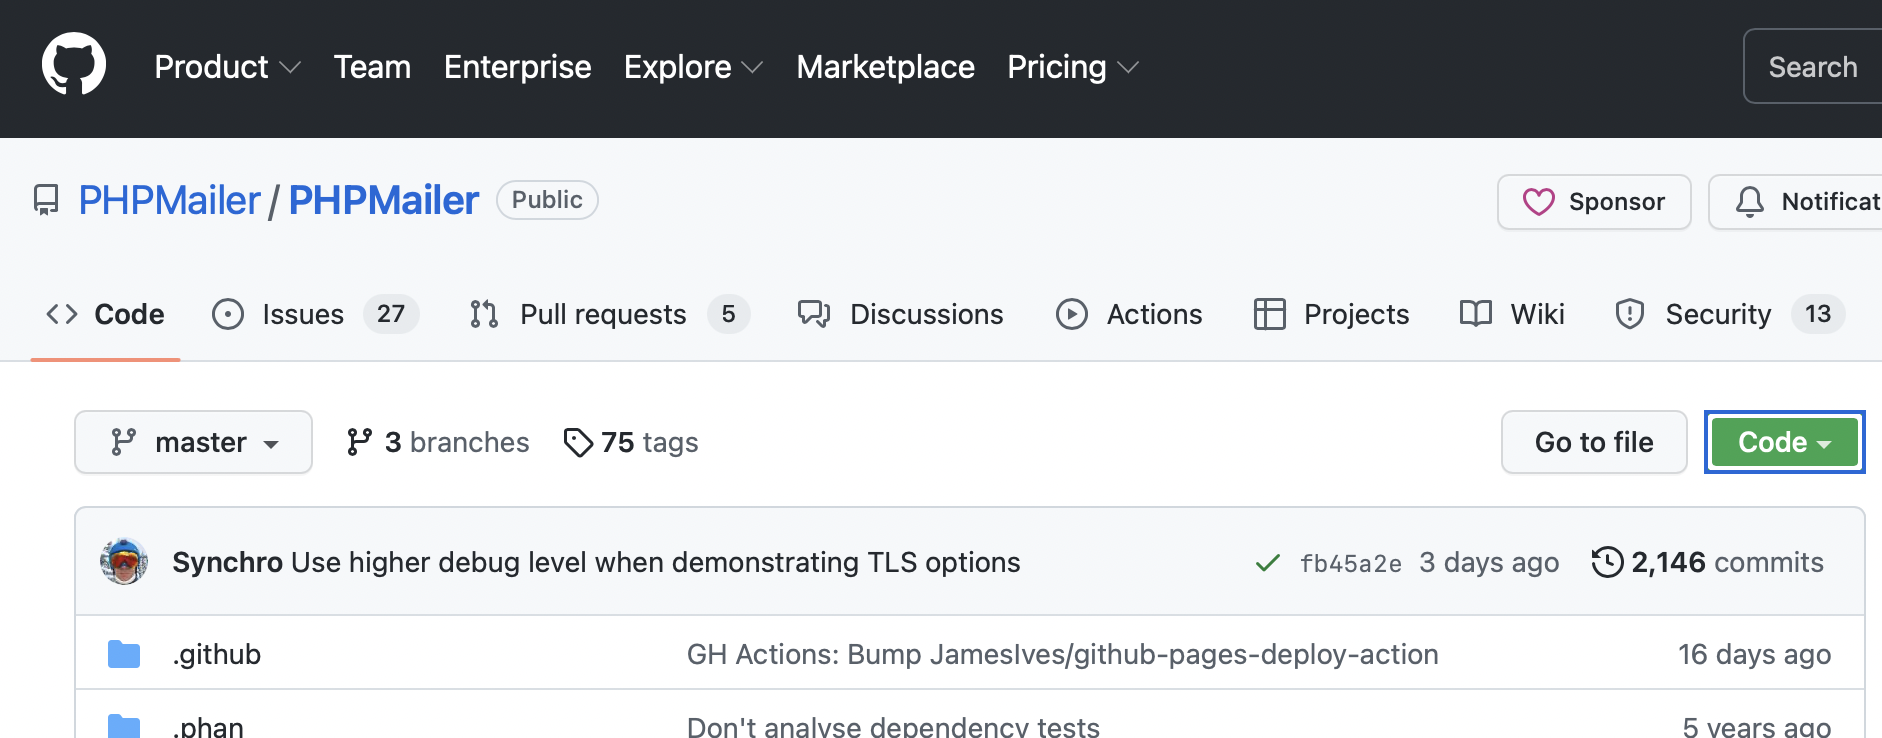Switch to the Actions tab

[x=1129, y=314]
